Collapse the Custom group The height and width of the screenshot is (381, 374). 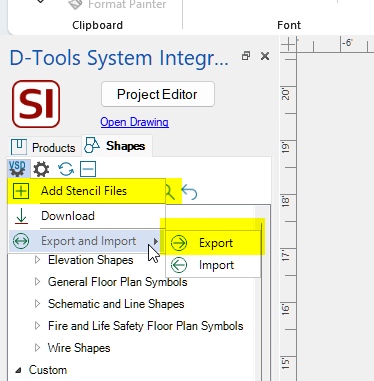19,370
